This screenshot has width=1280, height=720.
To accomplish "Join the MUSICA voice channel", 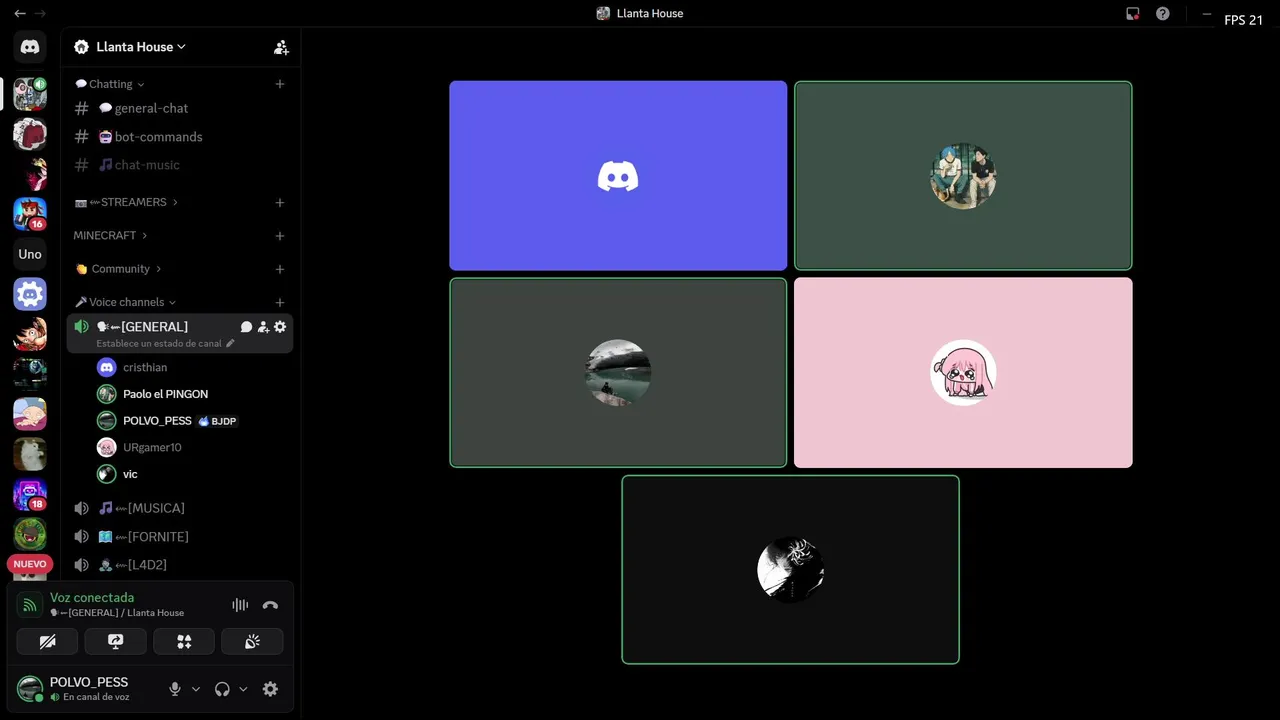I will point(180,508).
